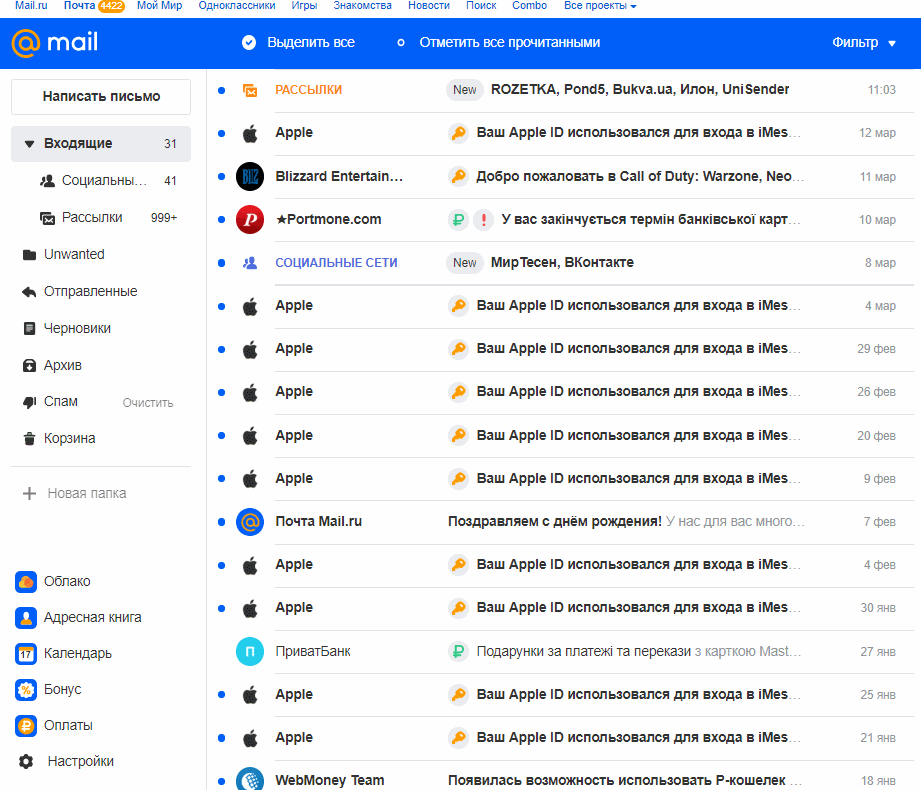Image resolution: width=921 pixels, height=790 pixels.
Task: Click the Рассылки orange category icon in list
Action: [250, 90]
